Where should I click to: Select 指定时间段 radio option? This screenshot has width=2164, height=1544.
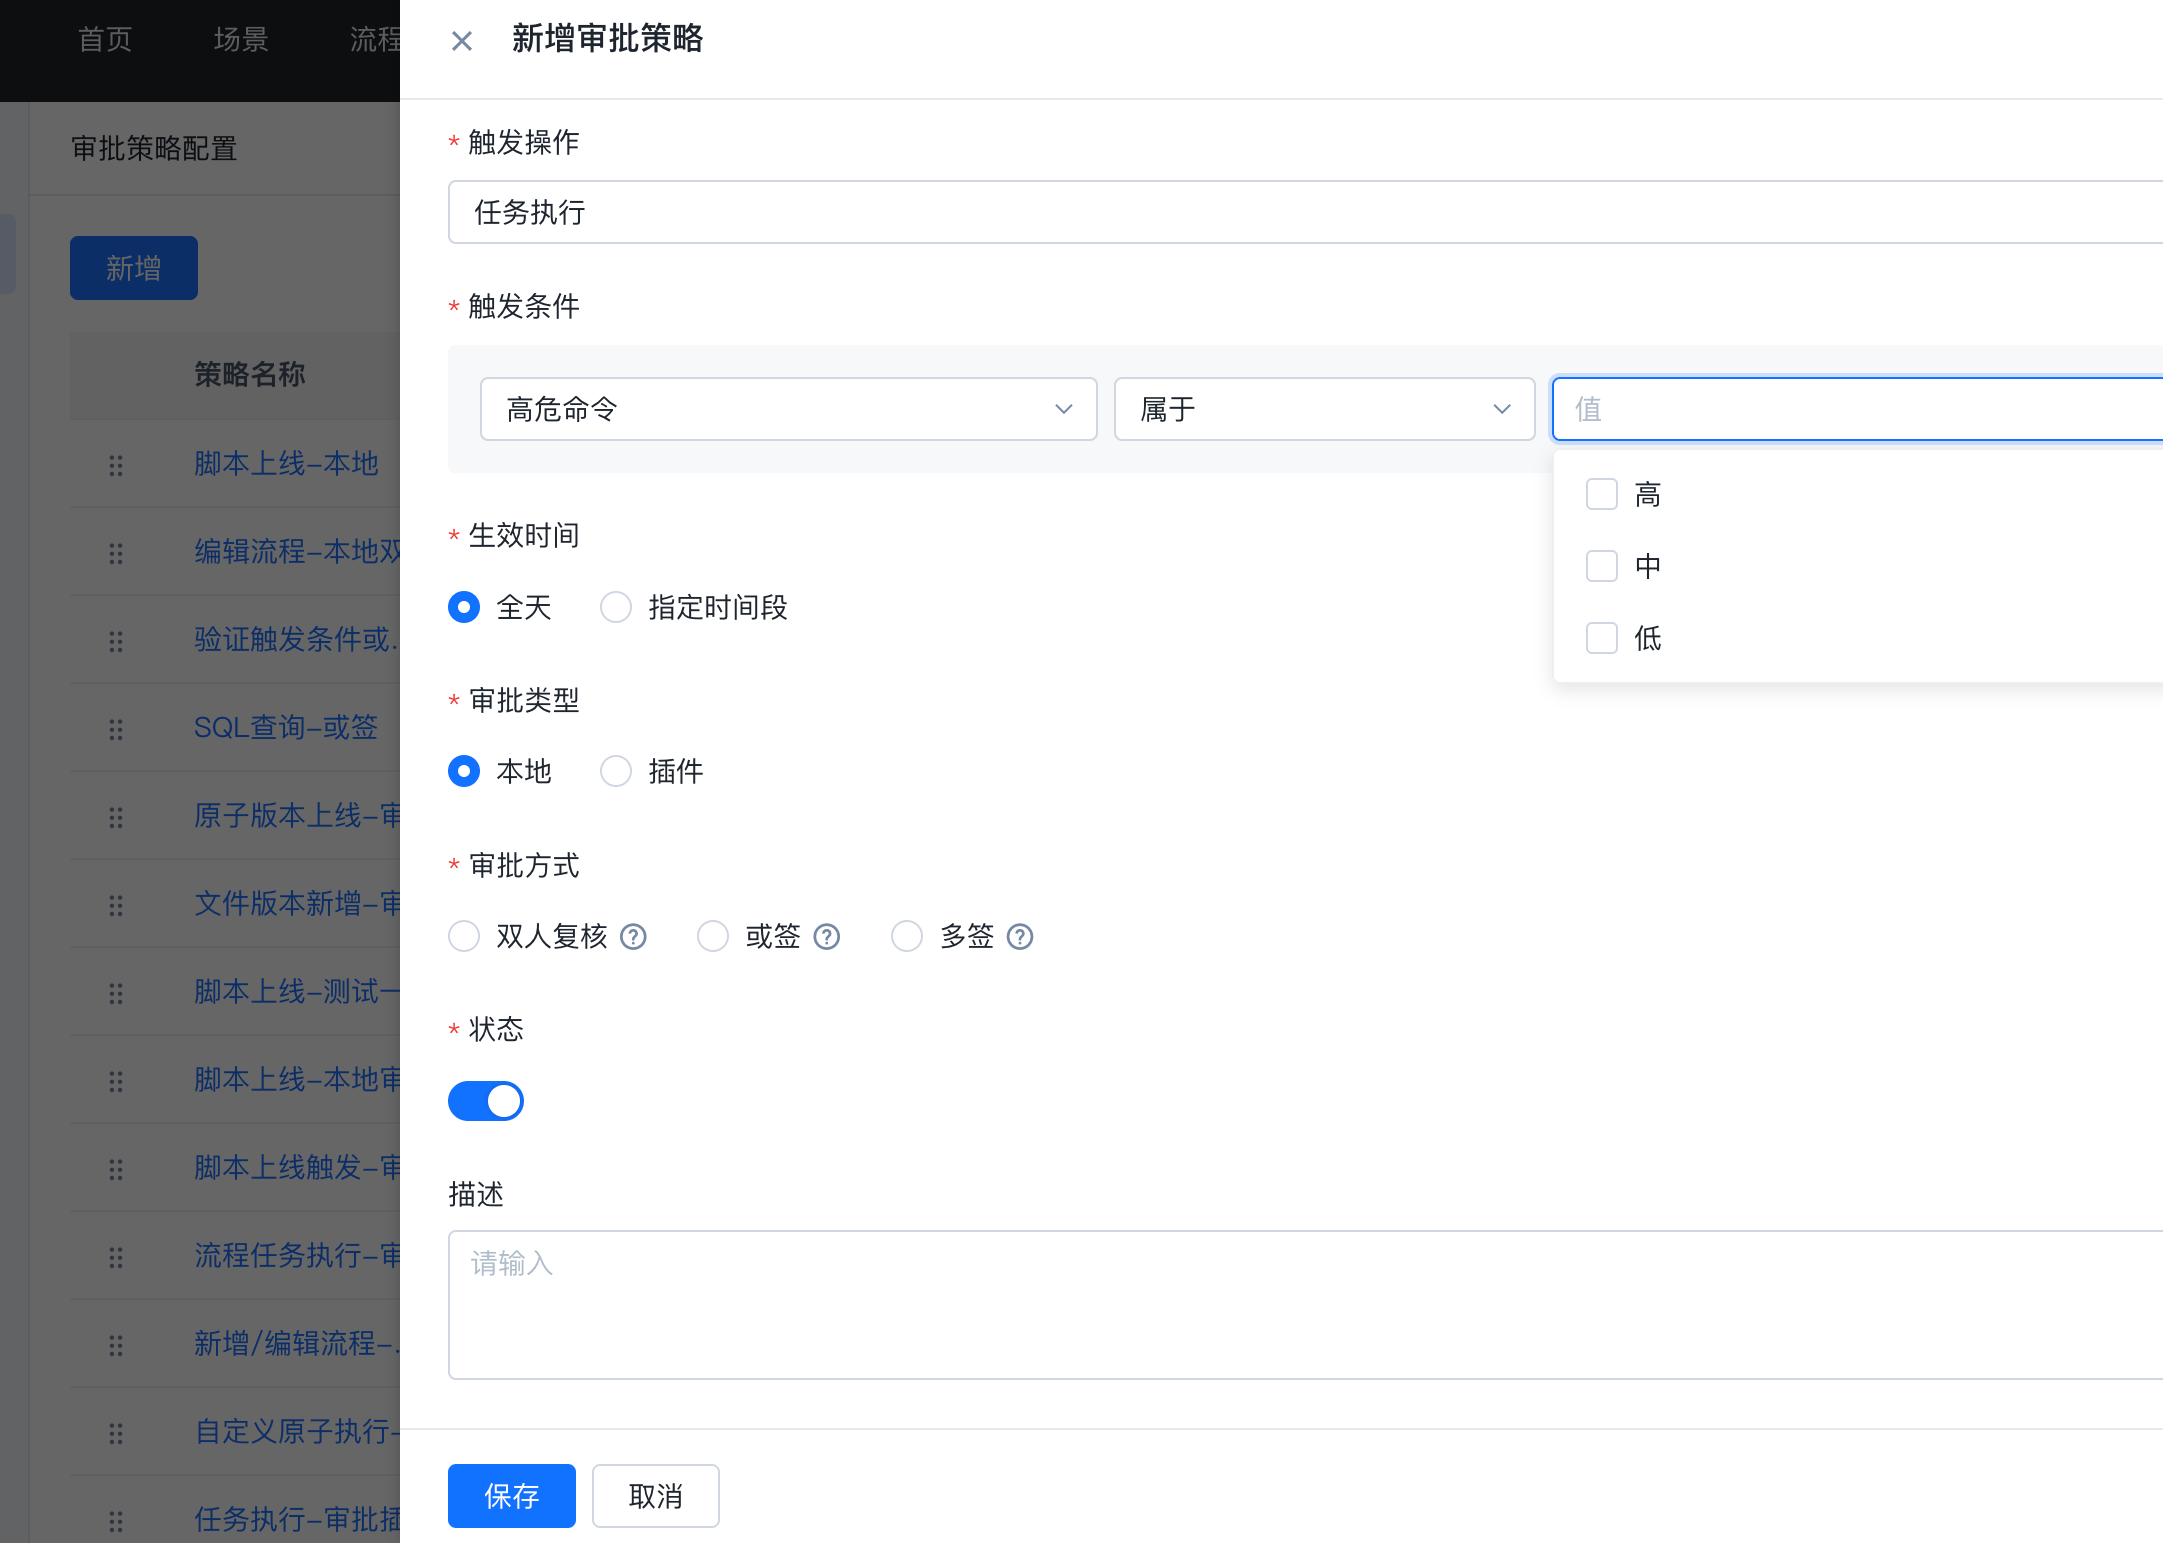[x=616, y=607]
